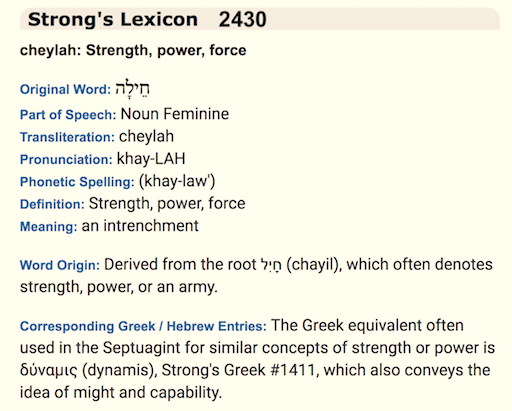512x411 pixels.
Task: Click the khay-LAH pronunciation text
Action: tap(151, 159)
